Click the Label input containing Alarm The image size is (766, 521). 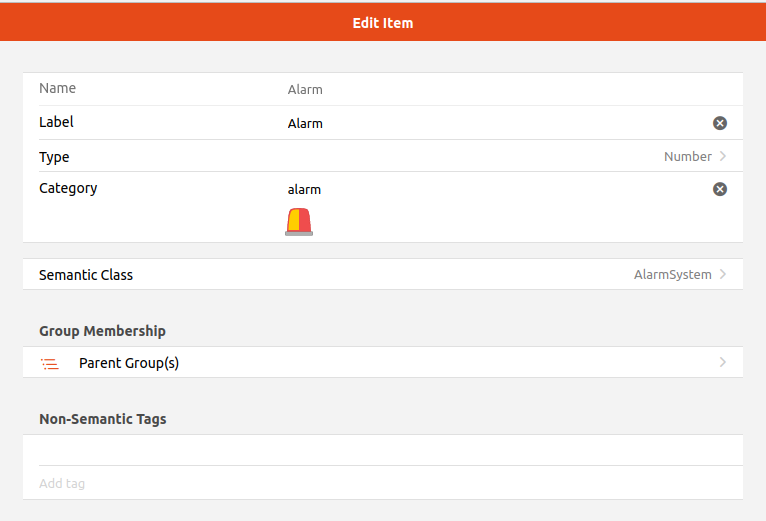[497, 123]
